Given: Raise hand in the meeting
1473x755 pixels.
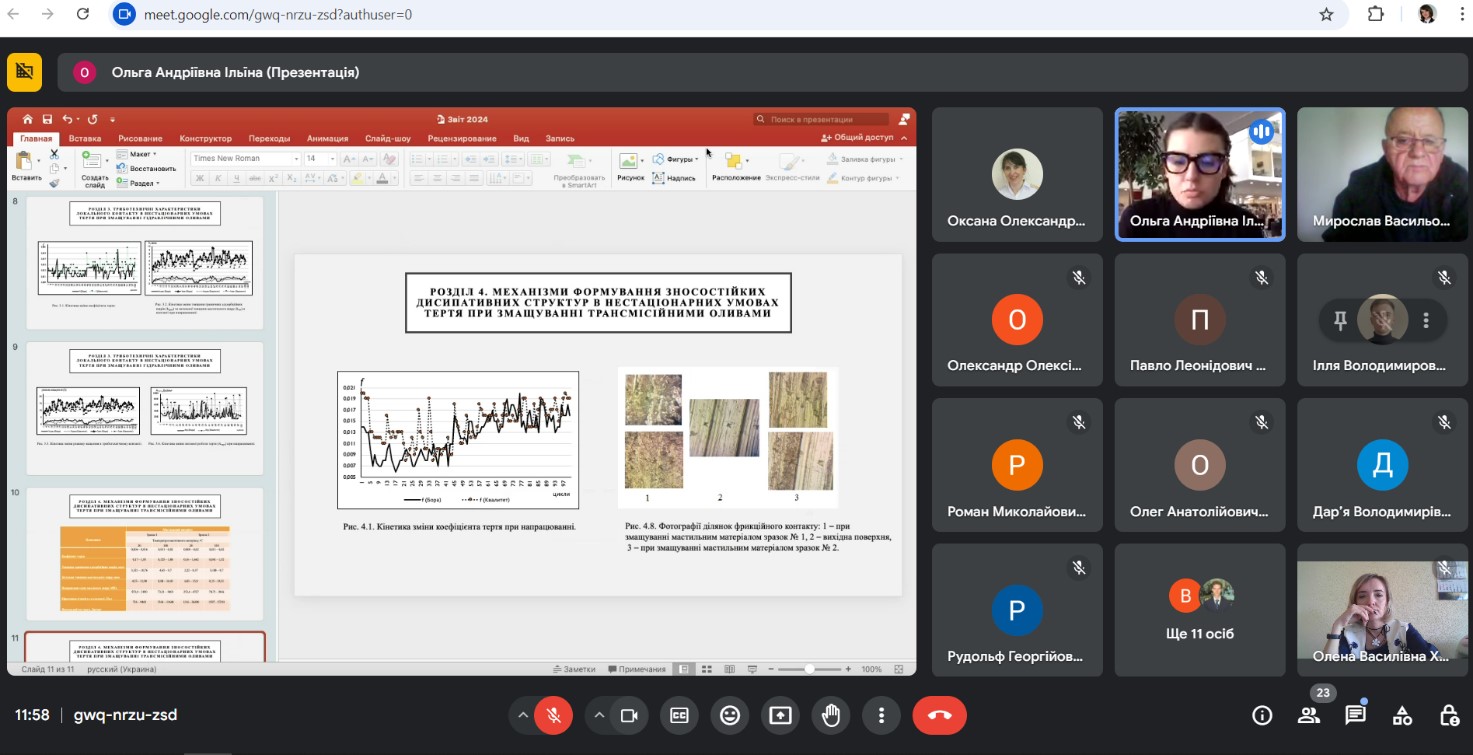Looking at the screenshot, I should (x=830, y=715).
